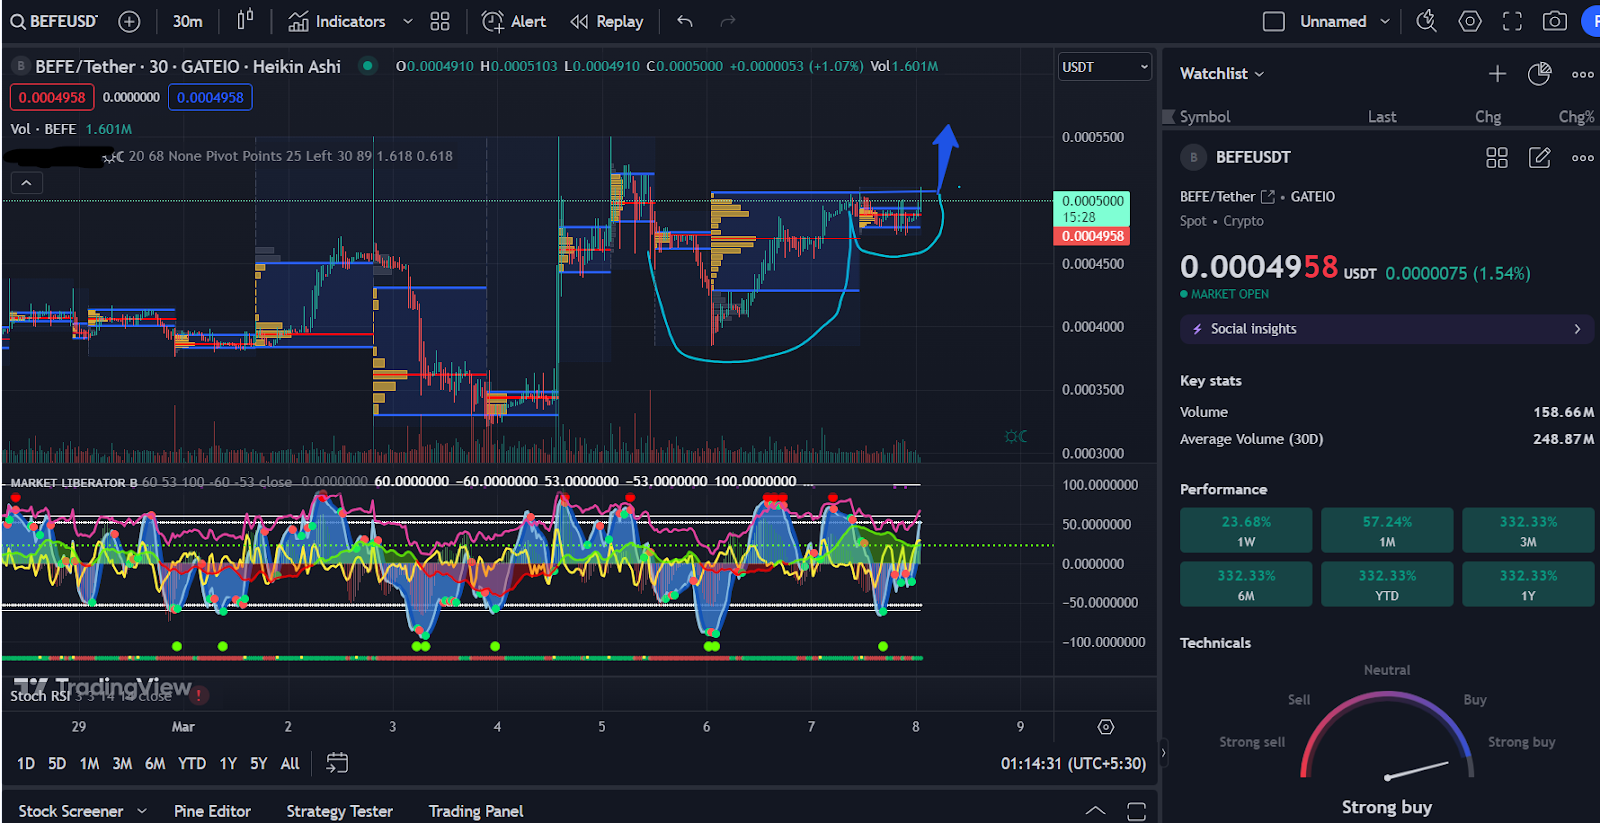Create a new Alert
This screenshot has height=823, width=1600.
click(514, 21)
